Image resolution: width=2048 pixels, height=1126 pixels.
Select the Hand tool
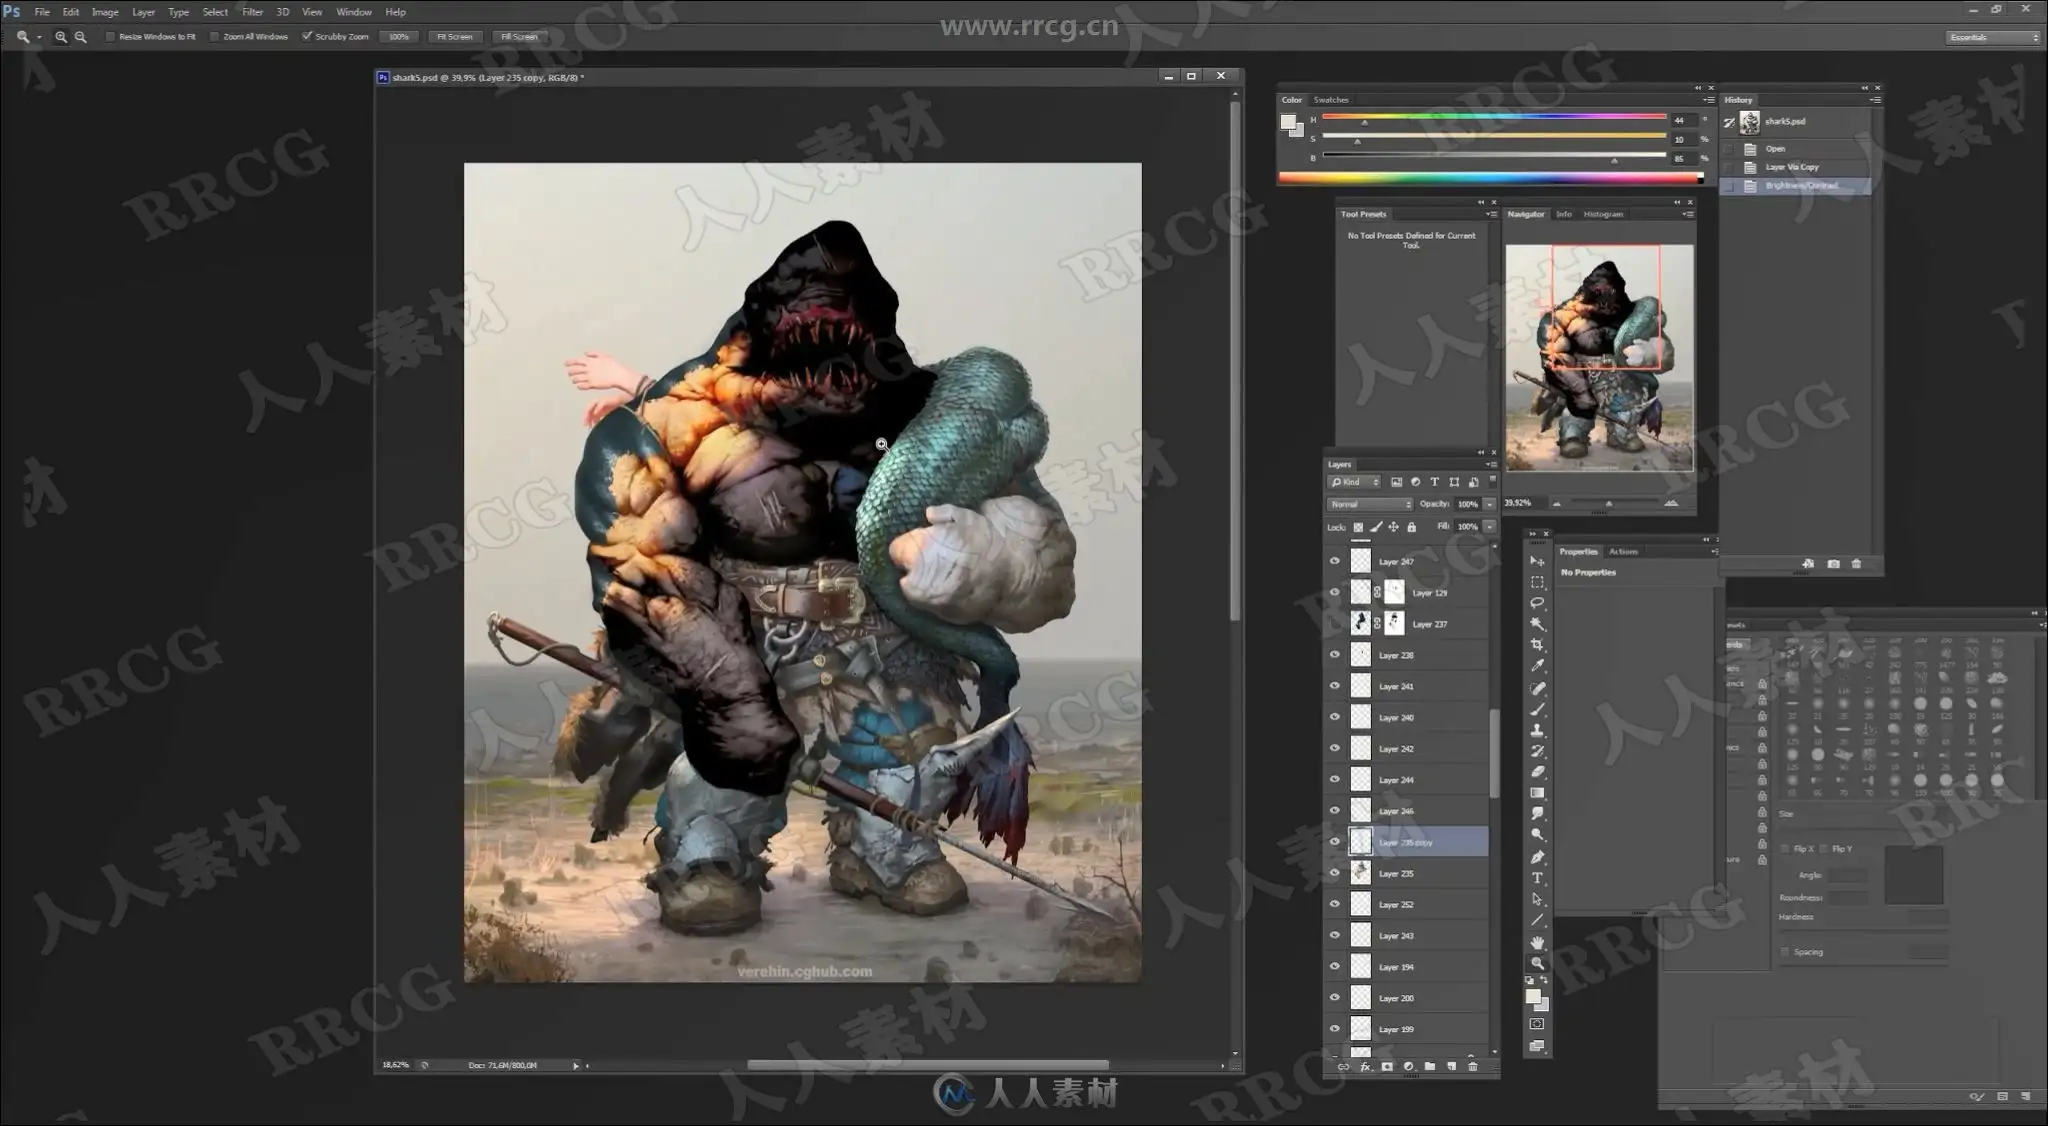coord(1537,942)
